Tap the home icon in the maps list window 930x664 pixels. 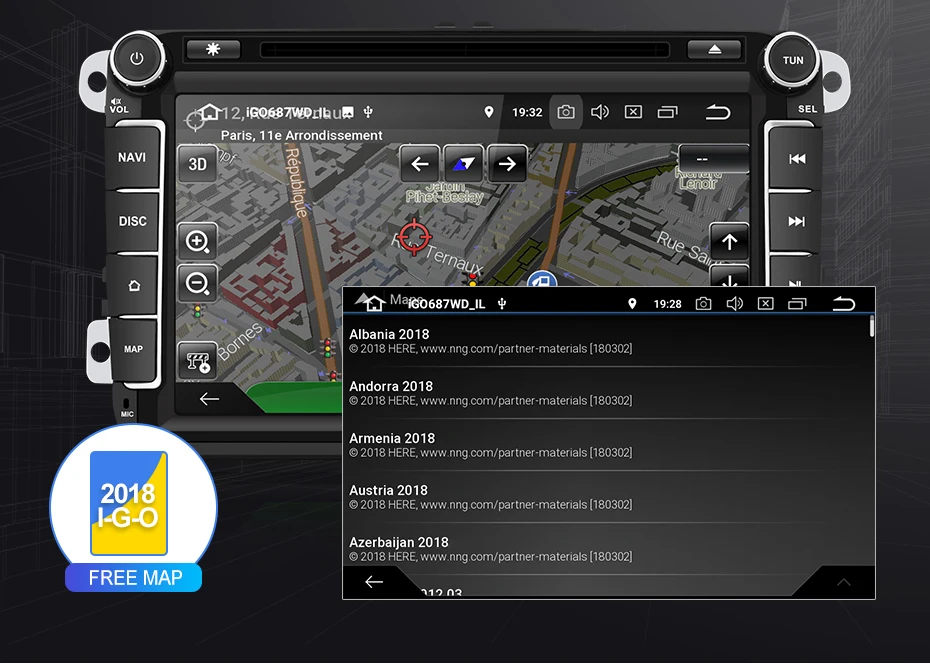(x=374, y=303)
